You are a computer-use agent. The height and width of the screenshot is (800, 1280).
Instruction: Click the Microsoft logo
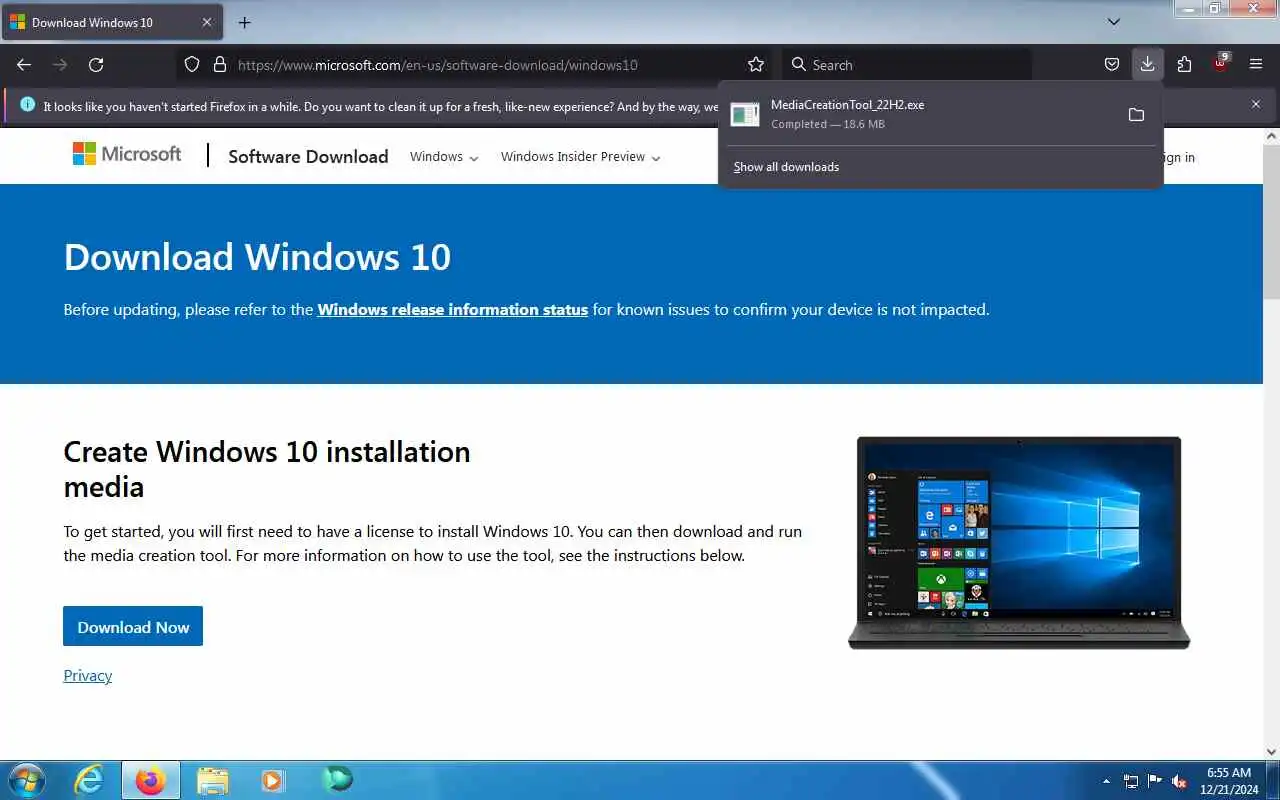click(127, 154)
